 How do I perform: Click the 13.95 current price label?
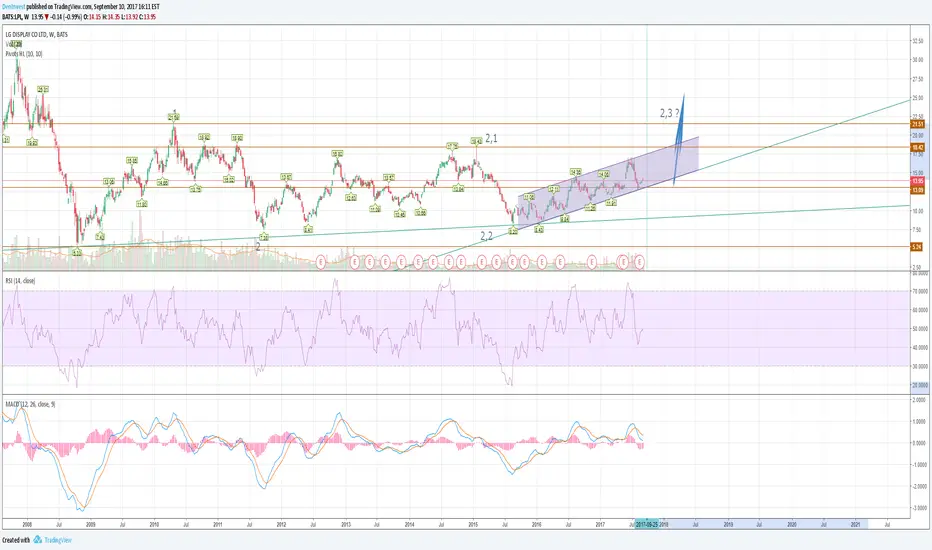(x=917, y=181)
